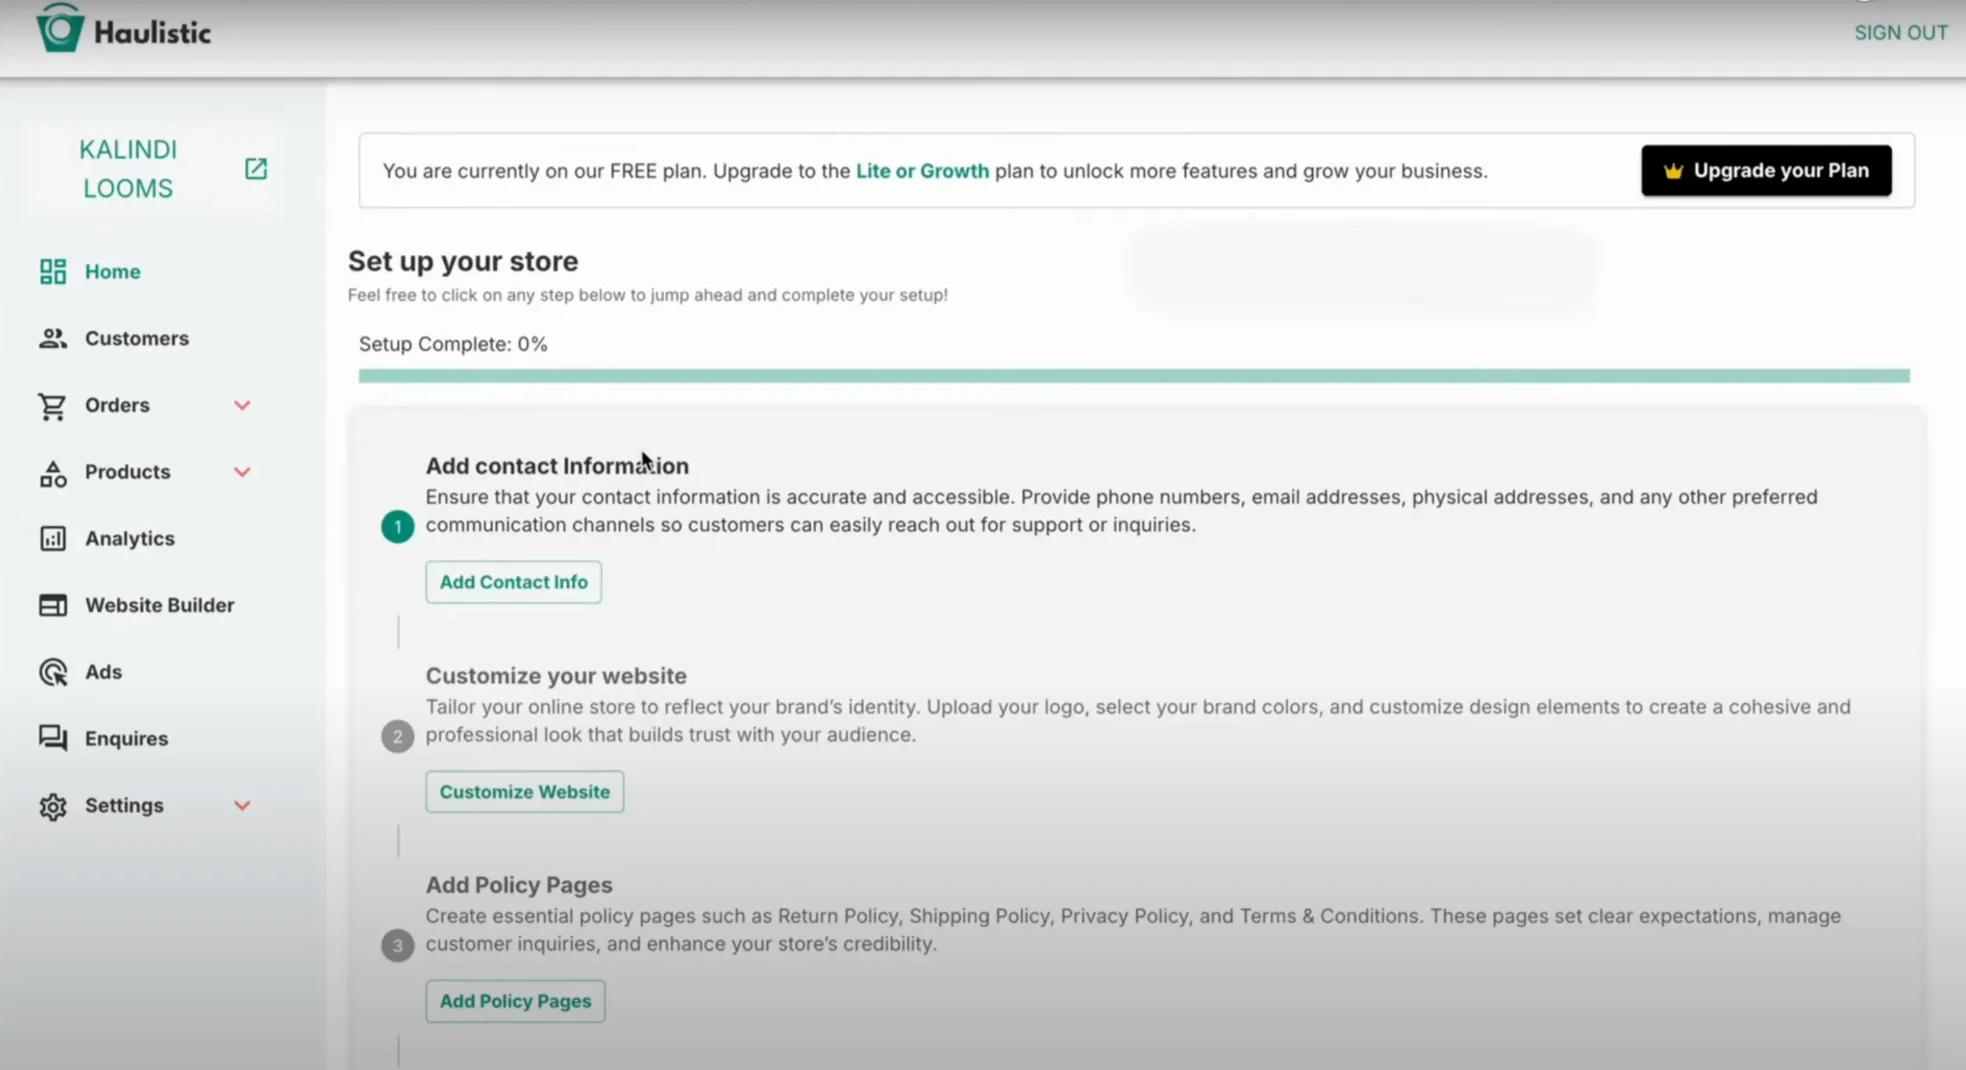Open store link icon beside Kalindi Looms
The height and width of the screenshot is (1070, 1966).
(256, 169)
